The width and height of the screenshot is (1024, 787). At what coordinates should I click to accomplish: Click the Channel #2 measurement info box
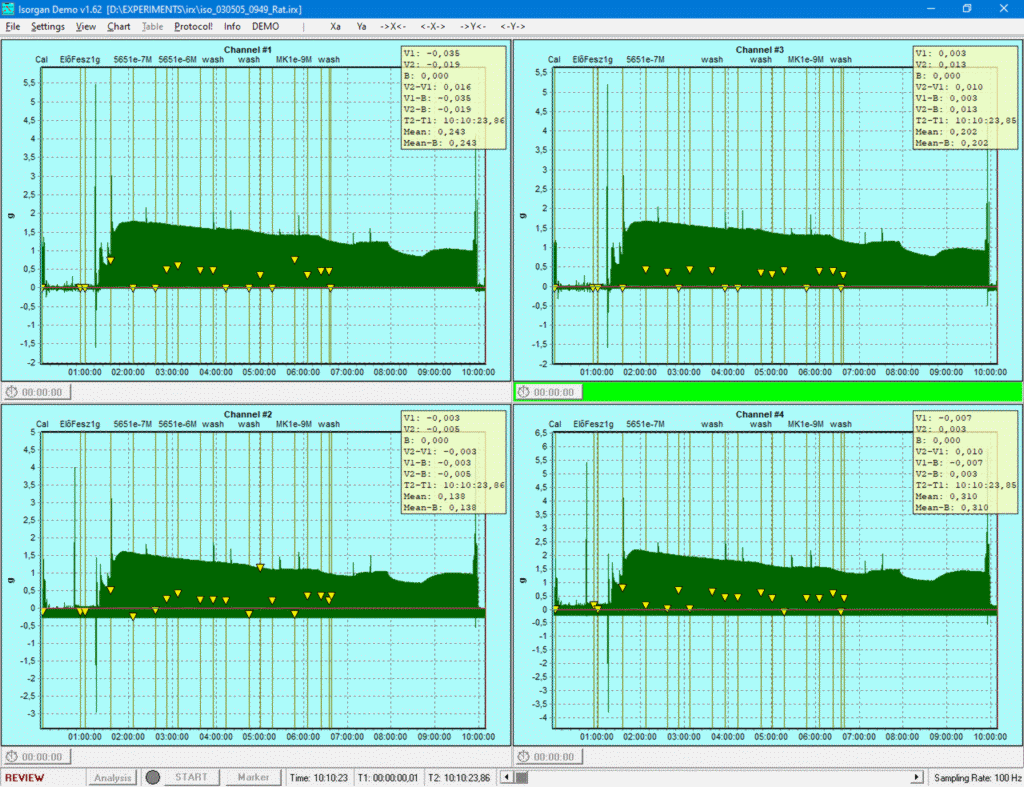453,462
